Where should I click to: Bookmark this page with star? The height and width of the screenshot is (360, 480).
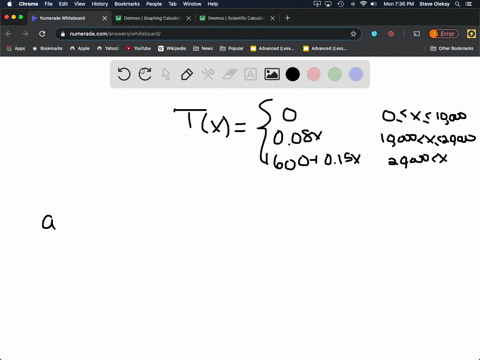(353, 34)
